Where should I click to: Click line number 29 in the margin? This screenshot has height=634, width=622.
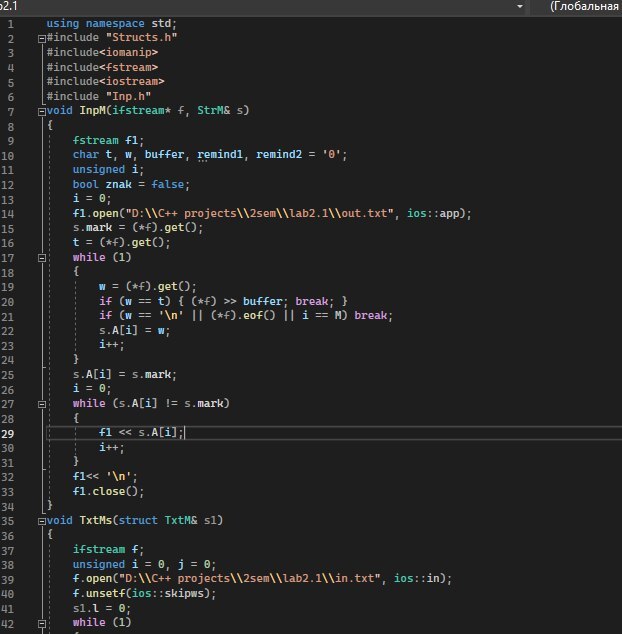coord(7,433)
